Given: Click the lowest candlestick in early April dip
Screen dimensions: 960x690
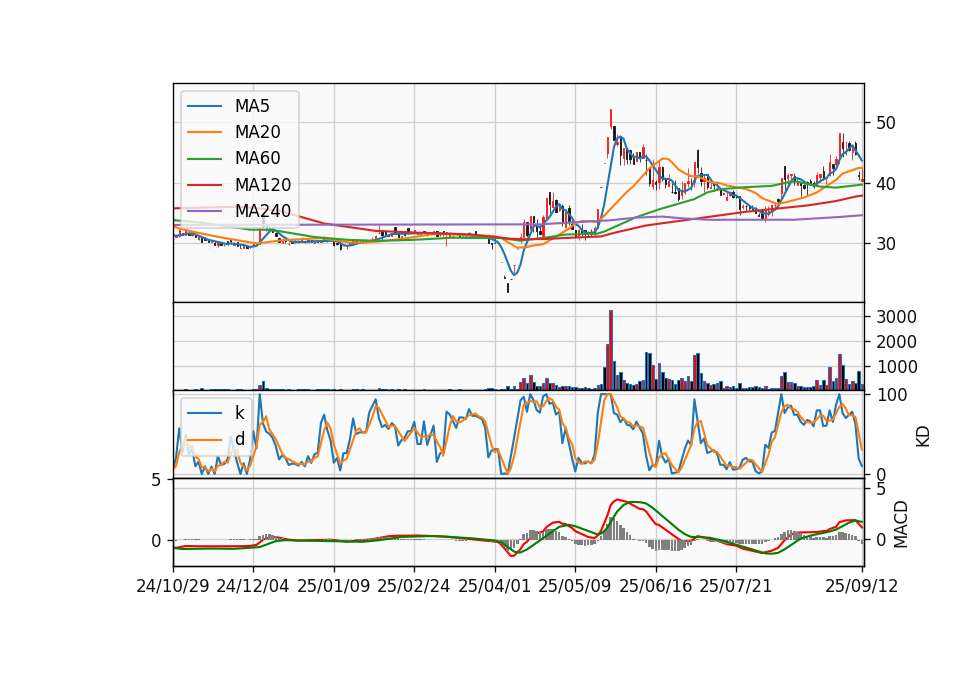Looking at the screenshot, I should point(508,287).
